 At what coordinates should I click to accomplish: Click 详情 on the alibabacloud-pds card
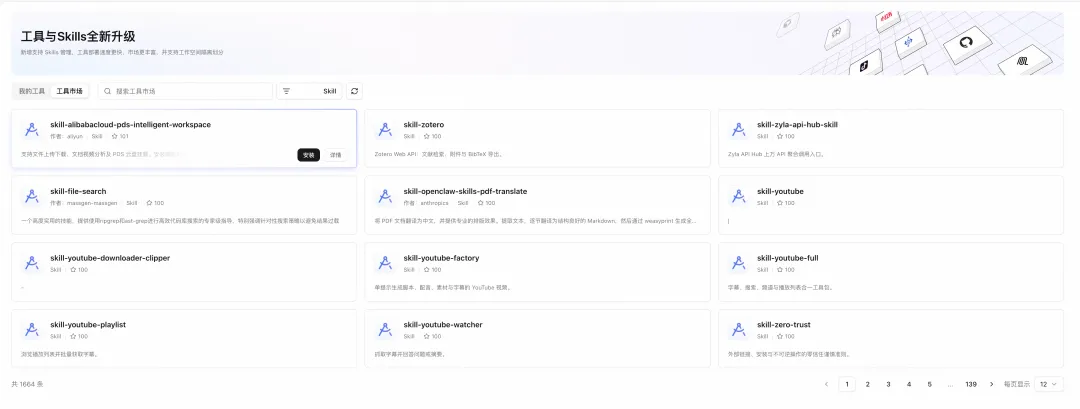tap(335, 155)
